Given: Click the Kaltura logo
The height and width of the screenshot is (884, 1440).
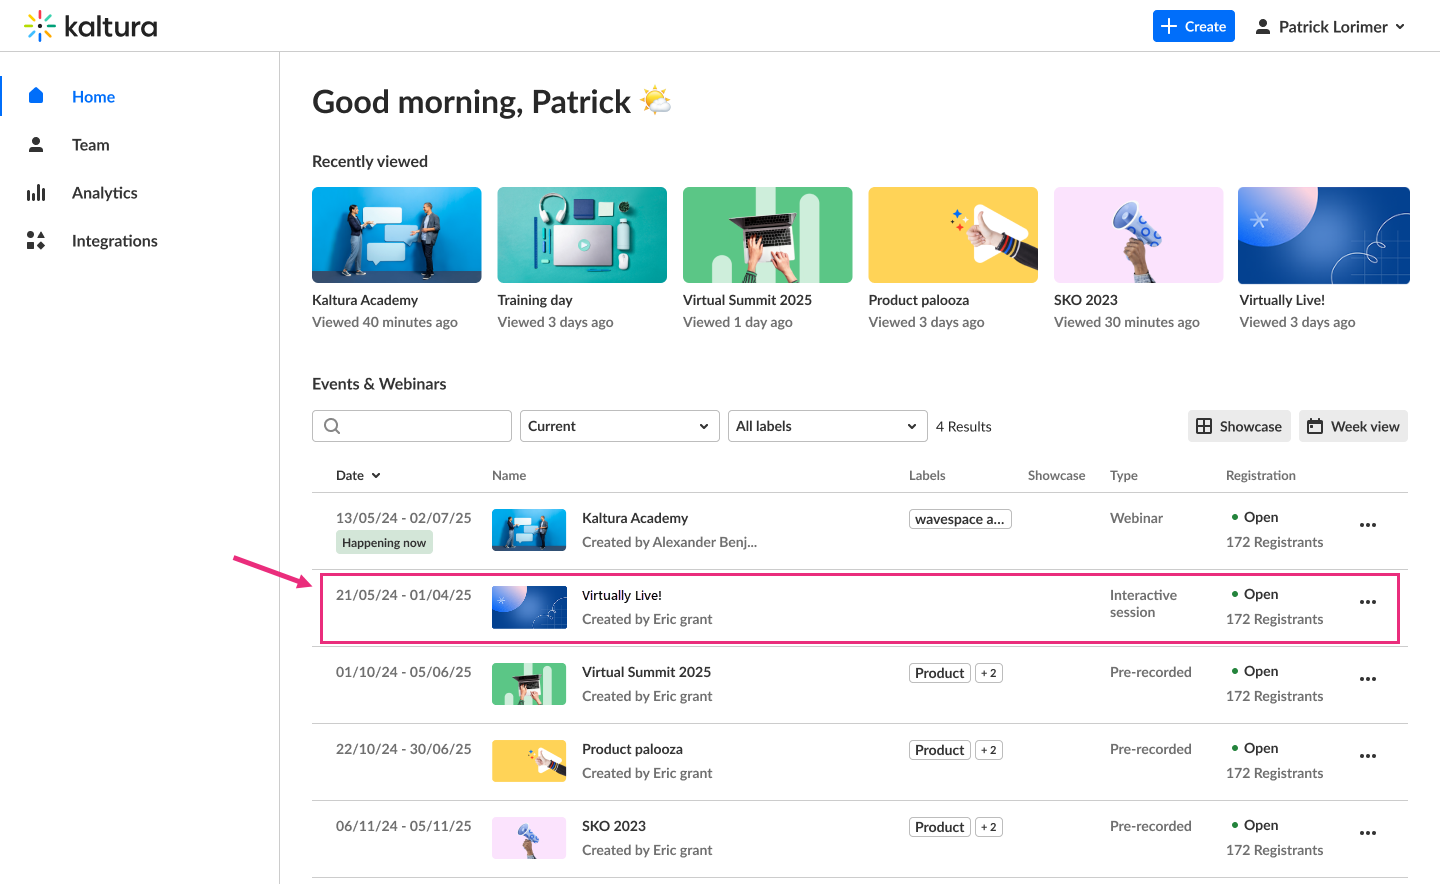Looking at the screenshot, I should [91, 26].
